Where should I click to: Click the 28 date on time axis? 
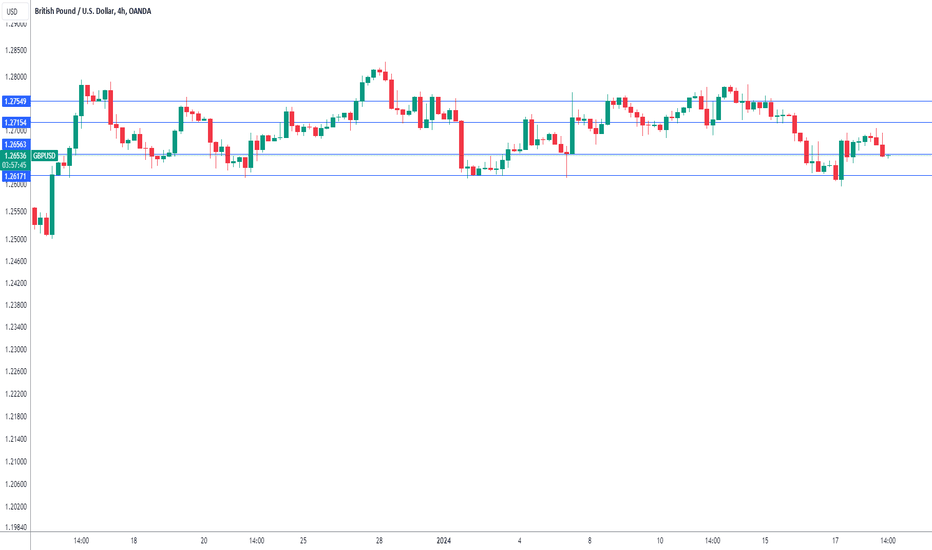[379, 540]
